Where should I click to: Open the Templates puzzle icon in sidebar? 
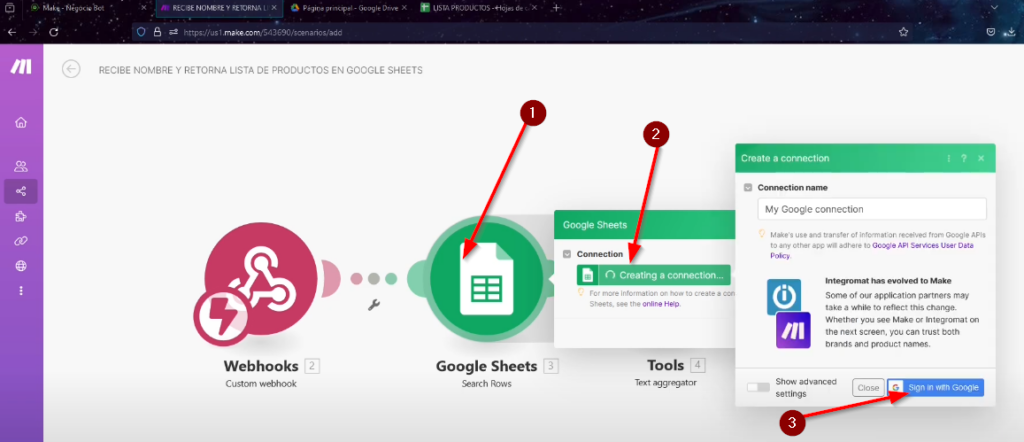tap(21, 216)
